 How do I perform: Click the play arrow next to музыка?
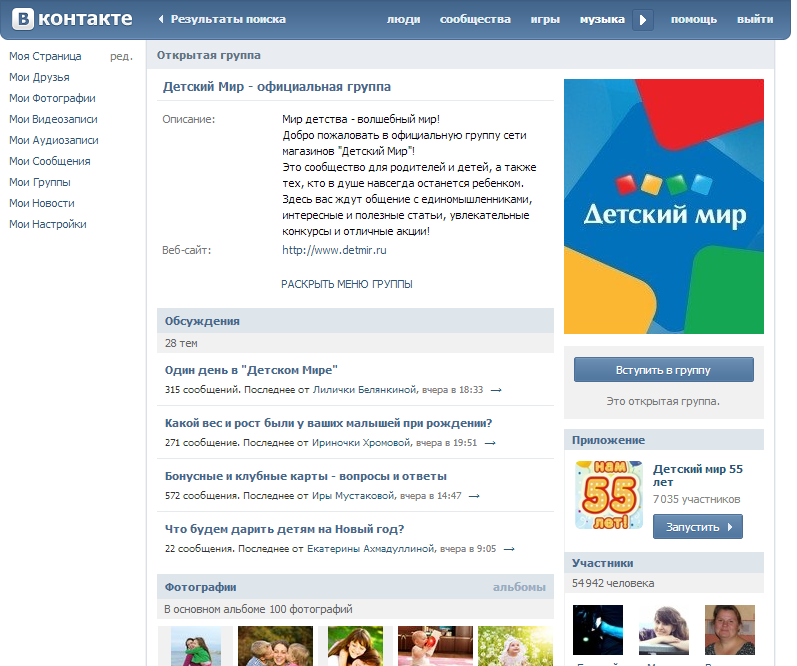[x=643, y=20]
